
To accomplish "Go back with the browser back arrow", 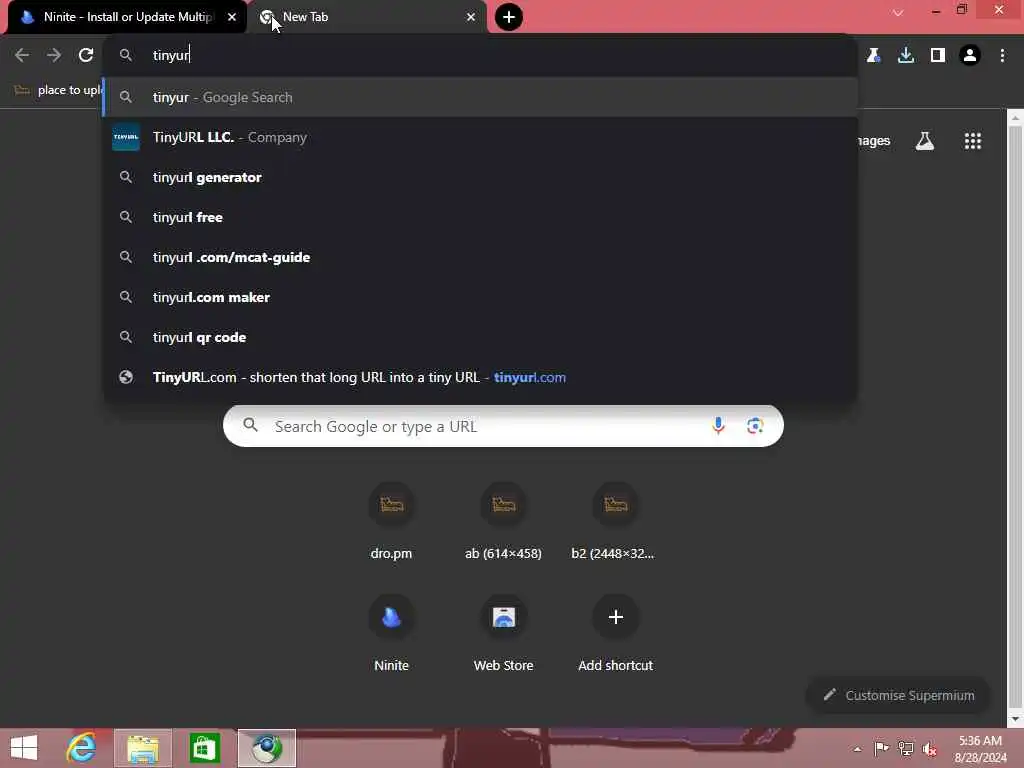I will (22, 56).
